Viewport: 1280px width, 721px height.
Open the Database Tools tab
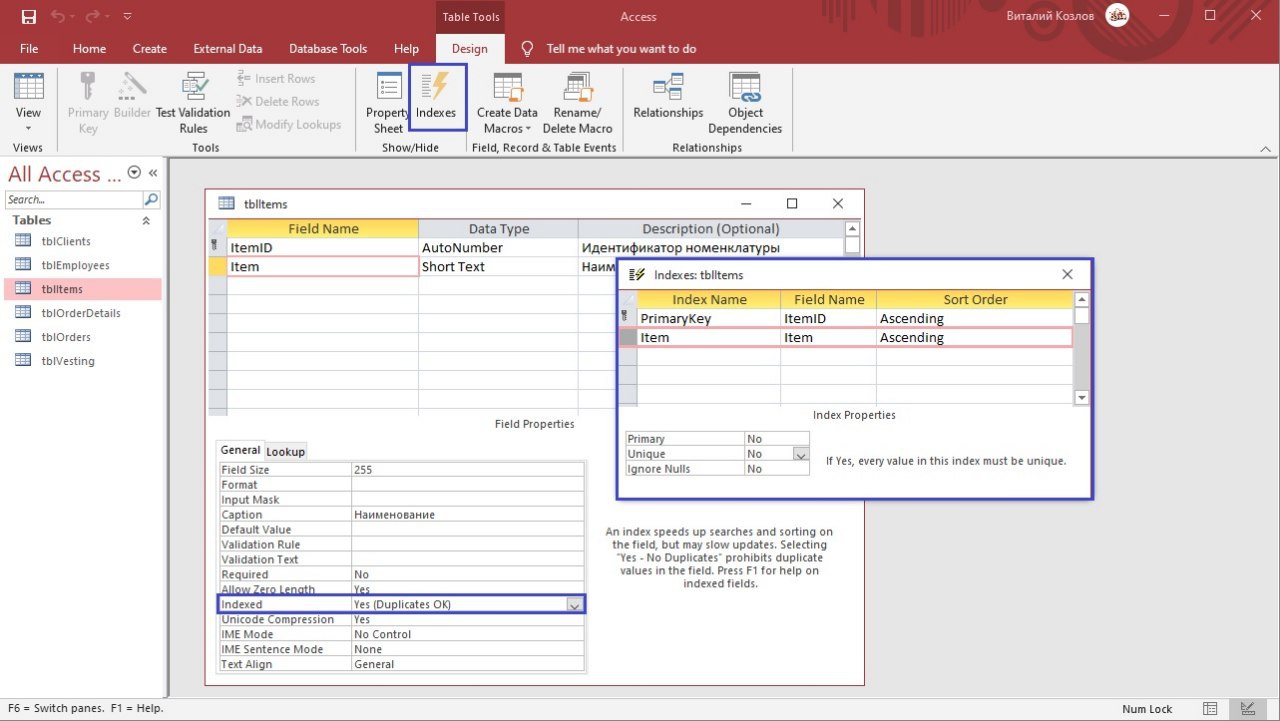[328, 48]
